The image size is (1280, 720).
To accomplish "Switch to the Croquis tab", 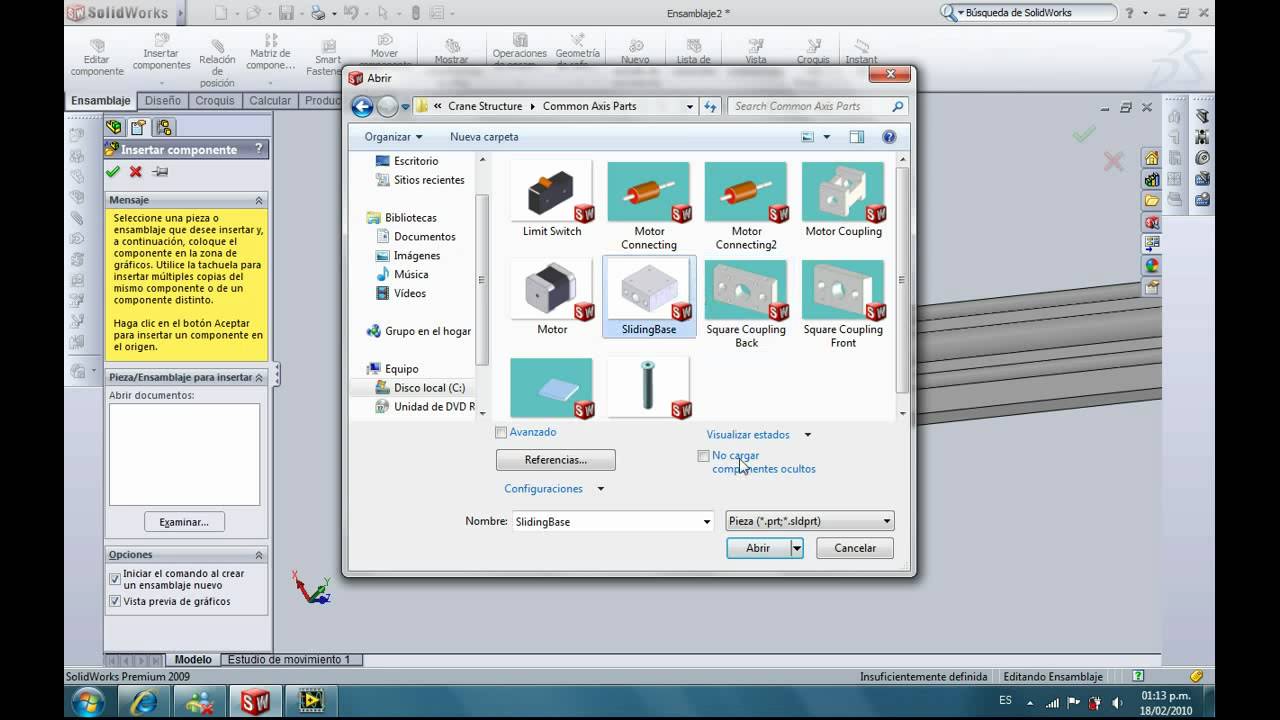I will (x=215, y=101).
